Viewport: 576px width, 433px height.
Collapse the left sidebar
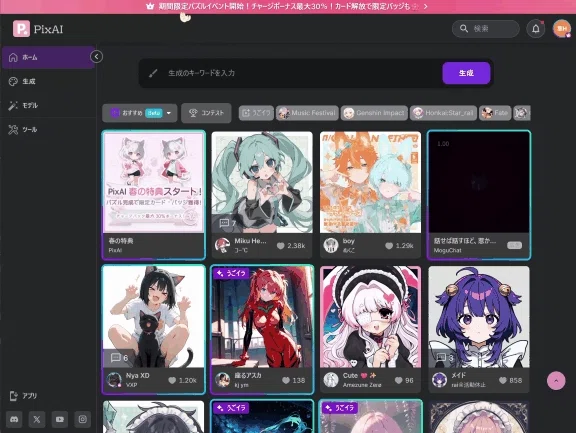[x=96, y=57]
